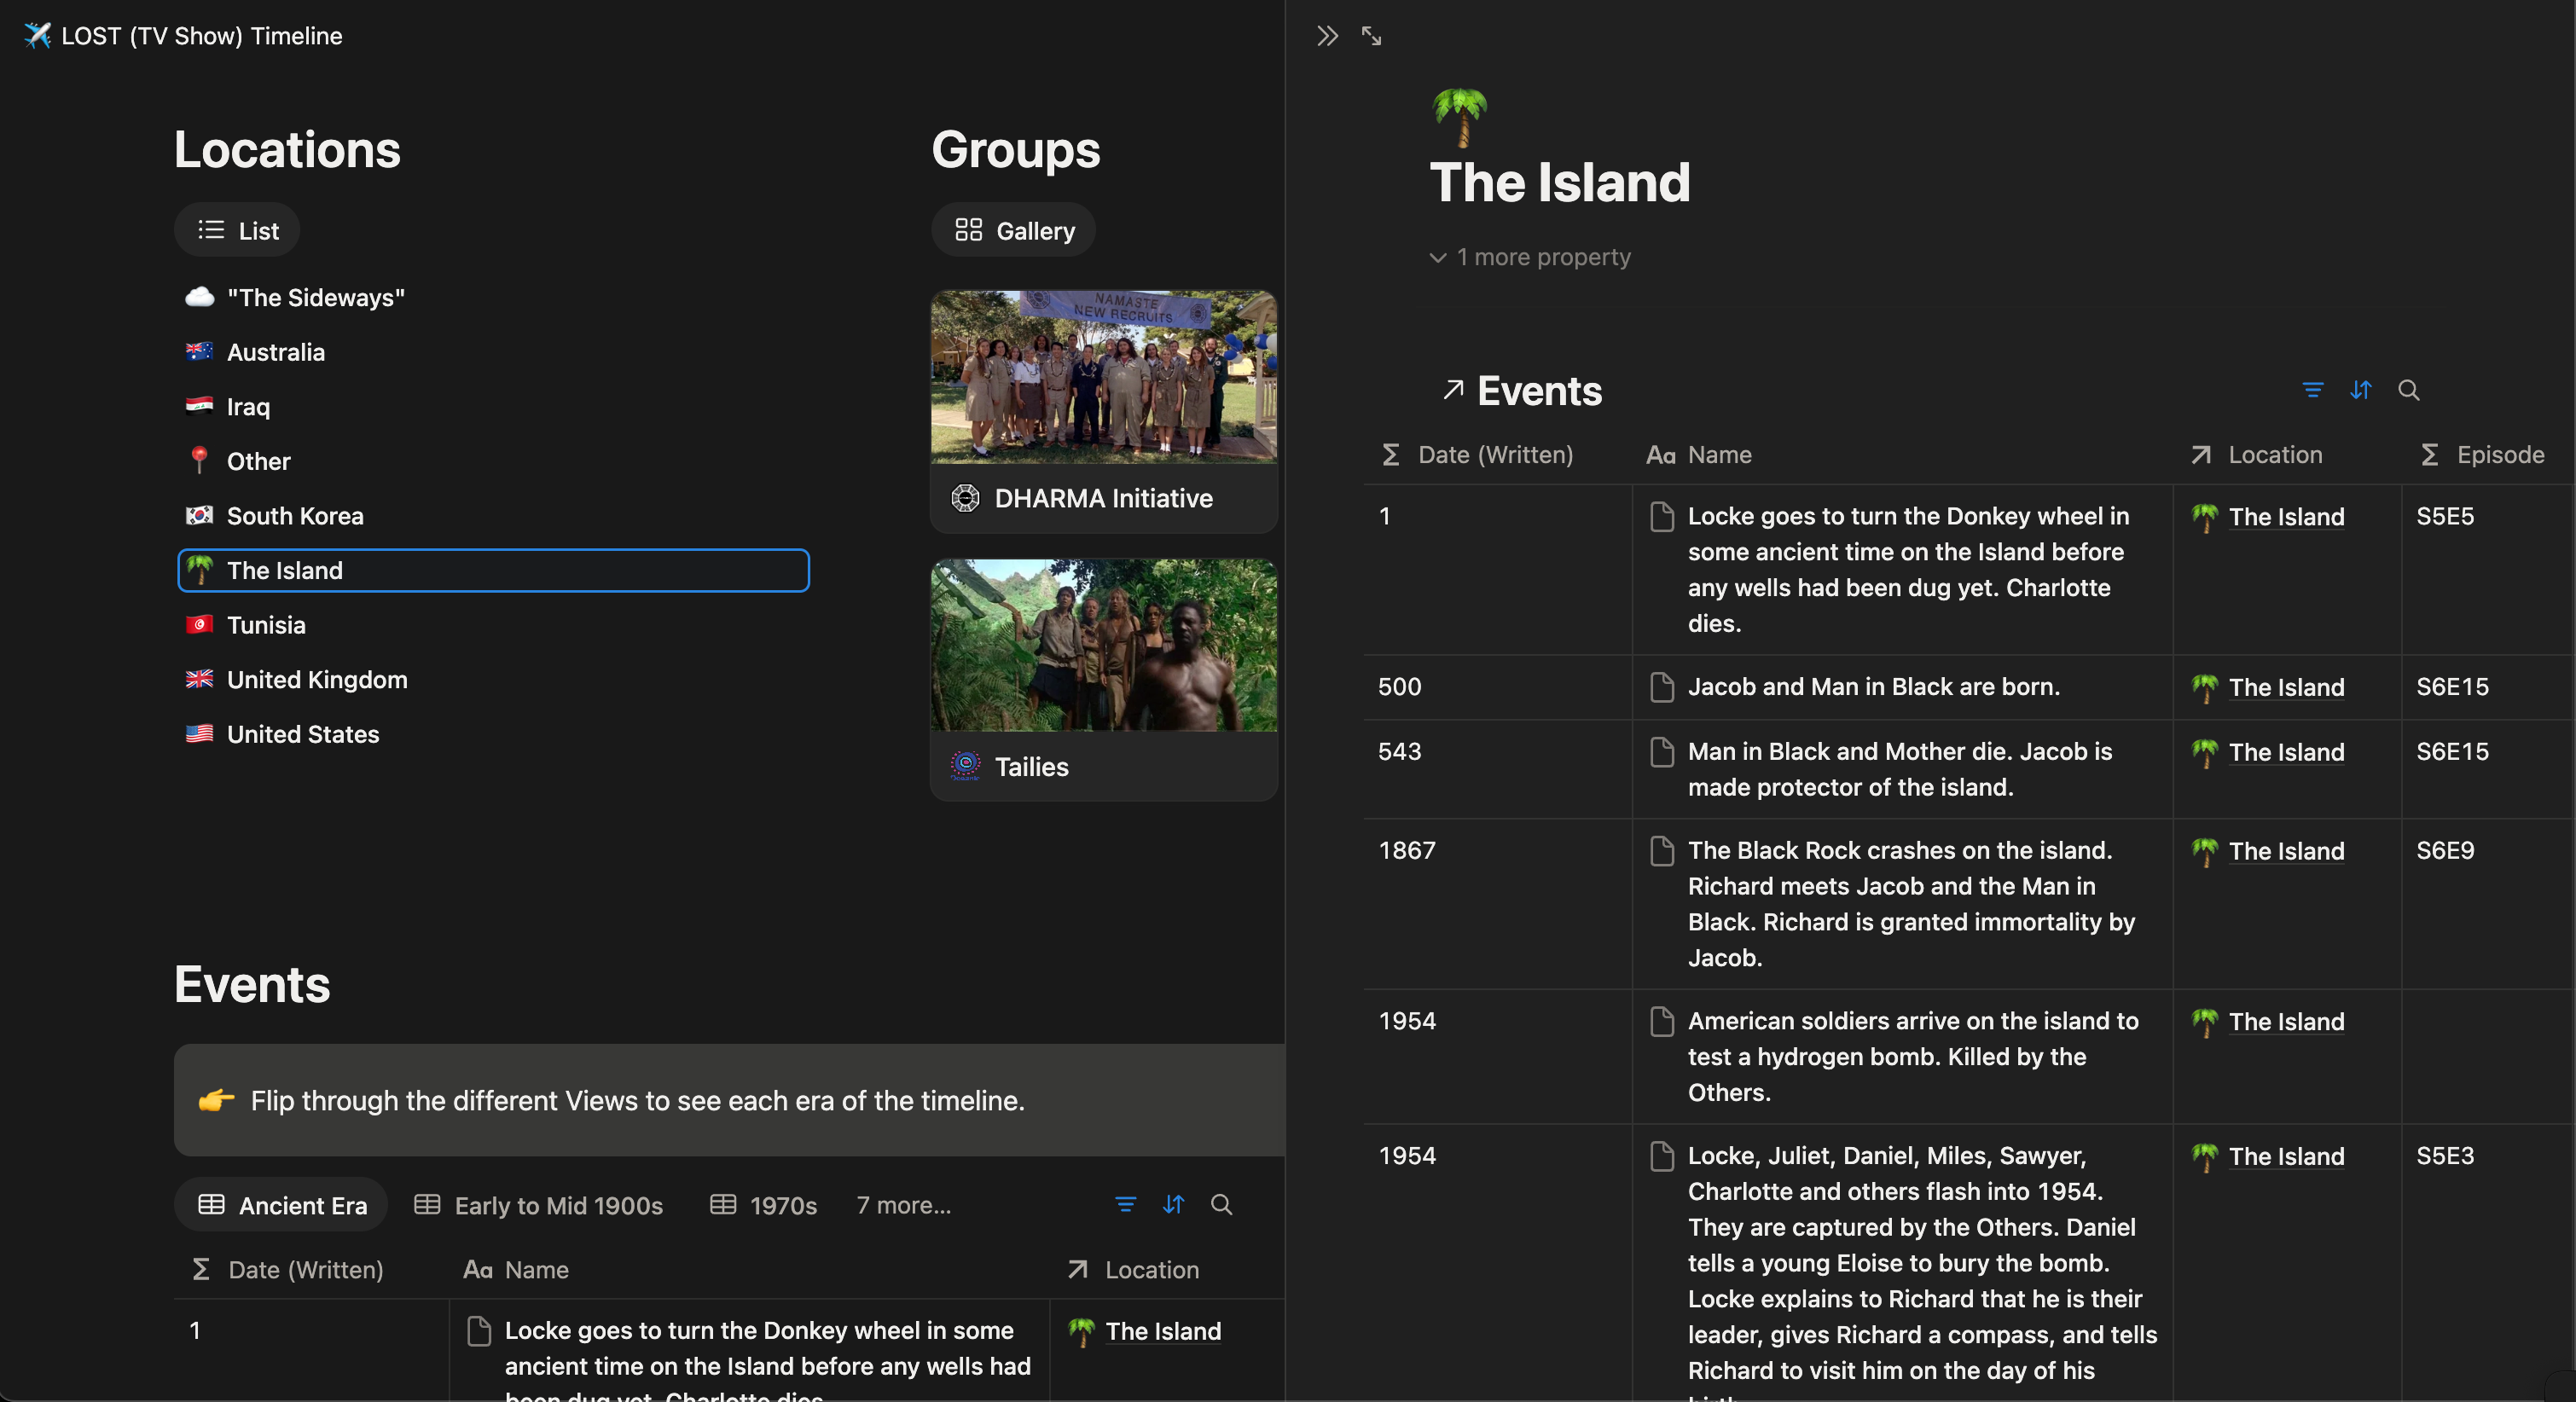
Task: Collapse side peek with double-chevron icon
Action: 1327,36
